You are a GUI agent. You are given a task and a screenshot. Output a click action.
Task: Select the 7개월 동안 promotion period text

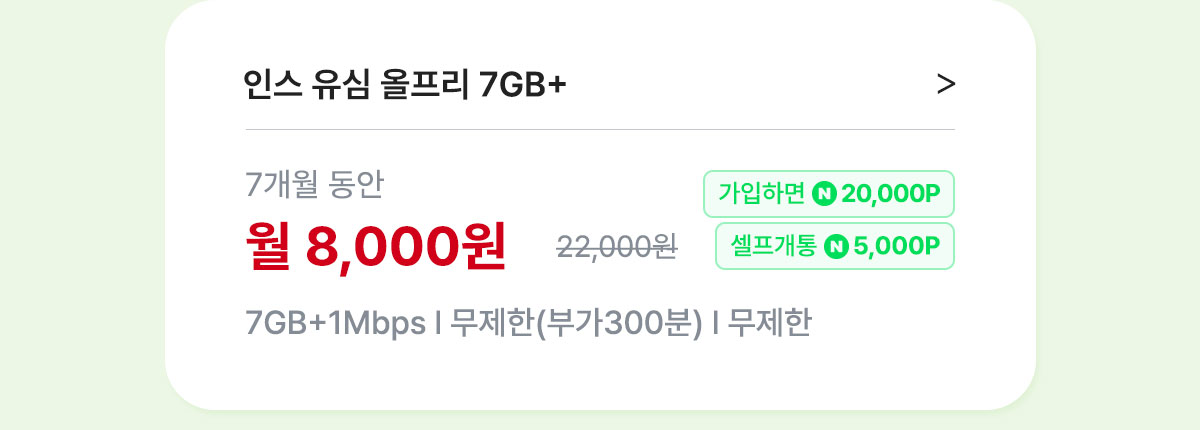315,185
